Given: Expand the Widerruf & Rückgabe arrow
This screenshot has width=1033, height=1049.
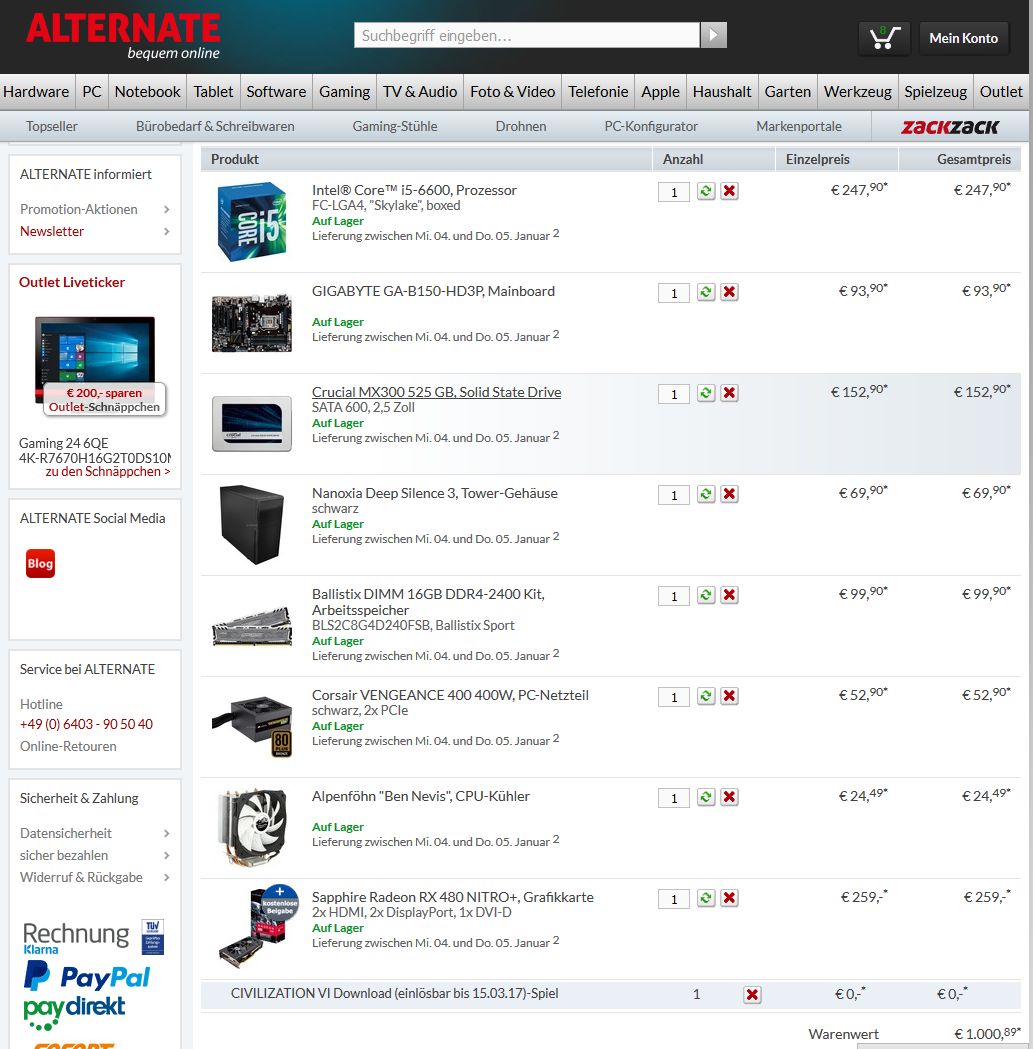Looking at the screenshot, I should coord(167,878).
